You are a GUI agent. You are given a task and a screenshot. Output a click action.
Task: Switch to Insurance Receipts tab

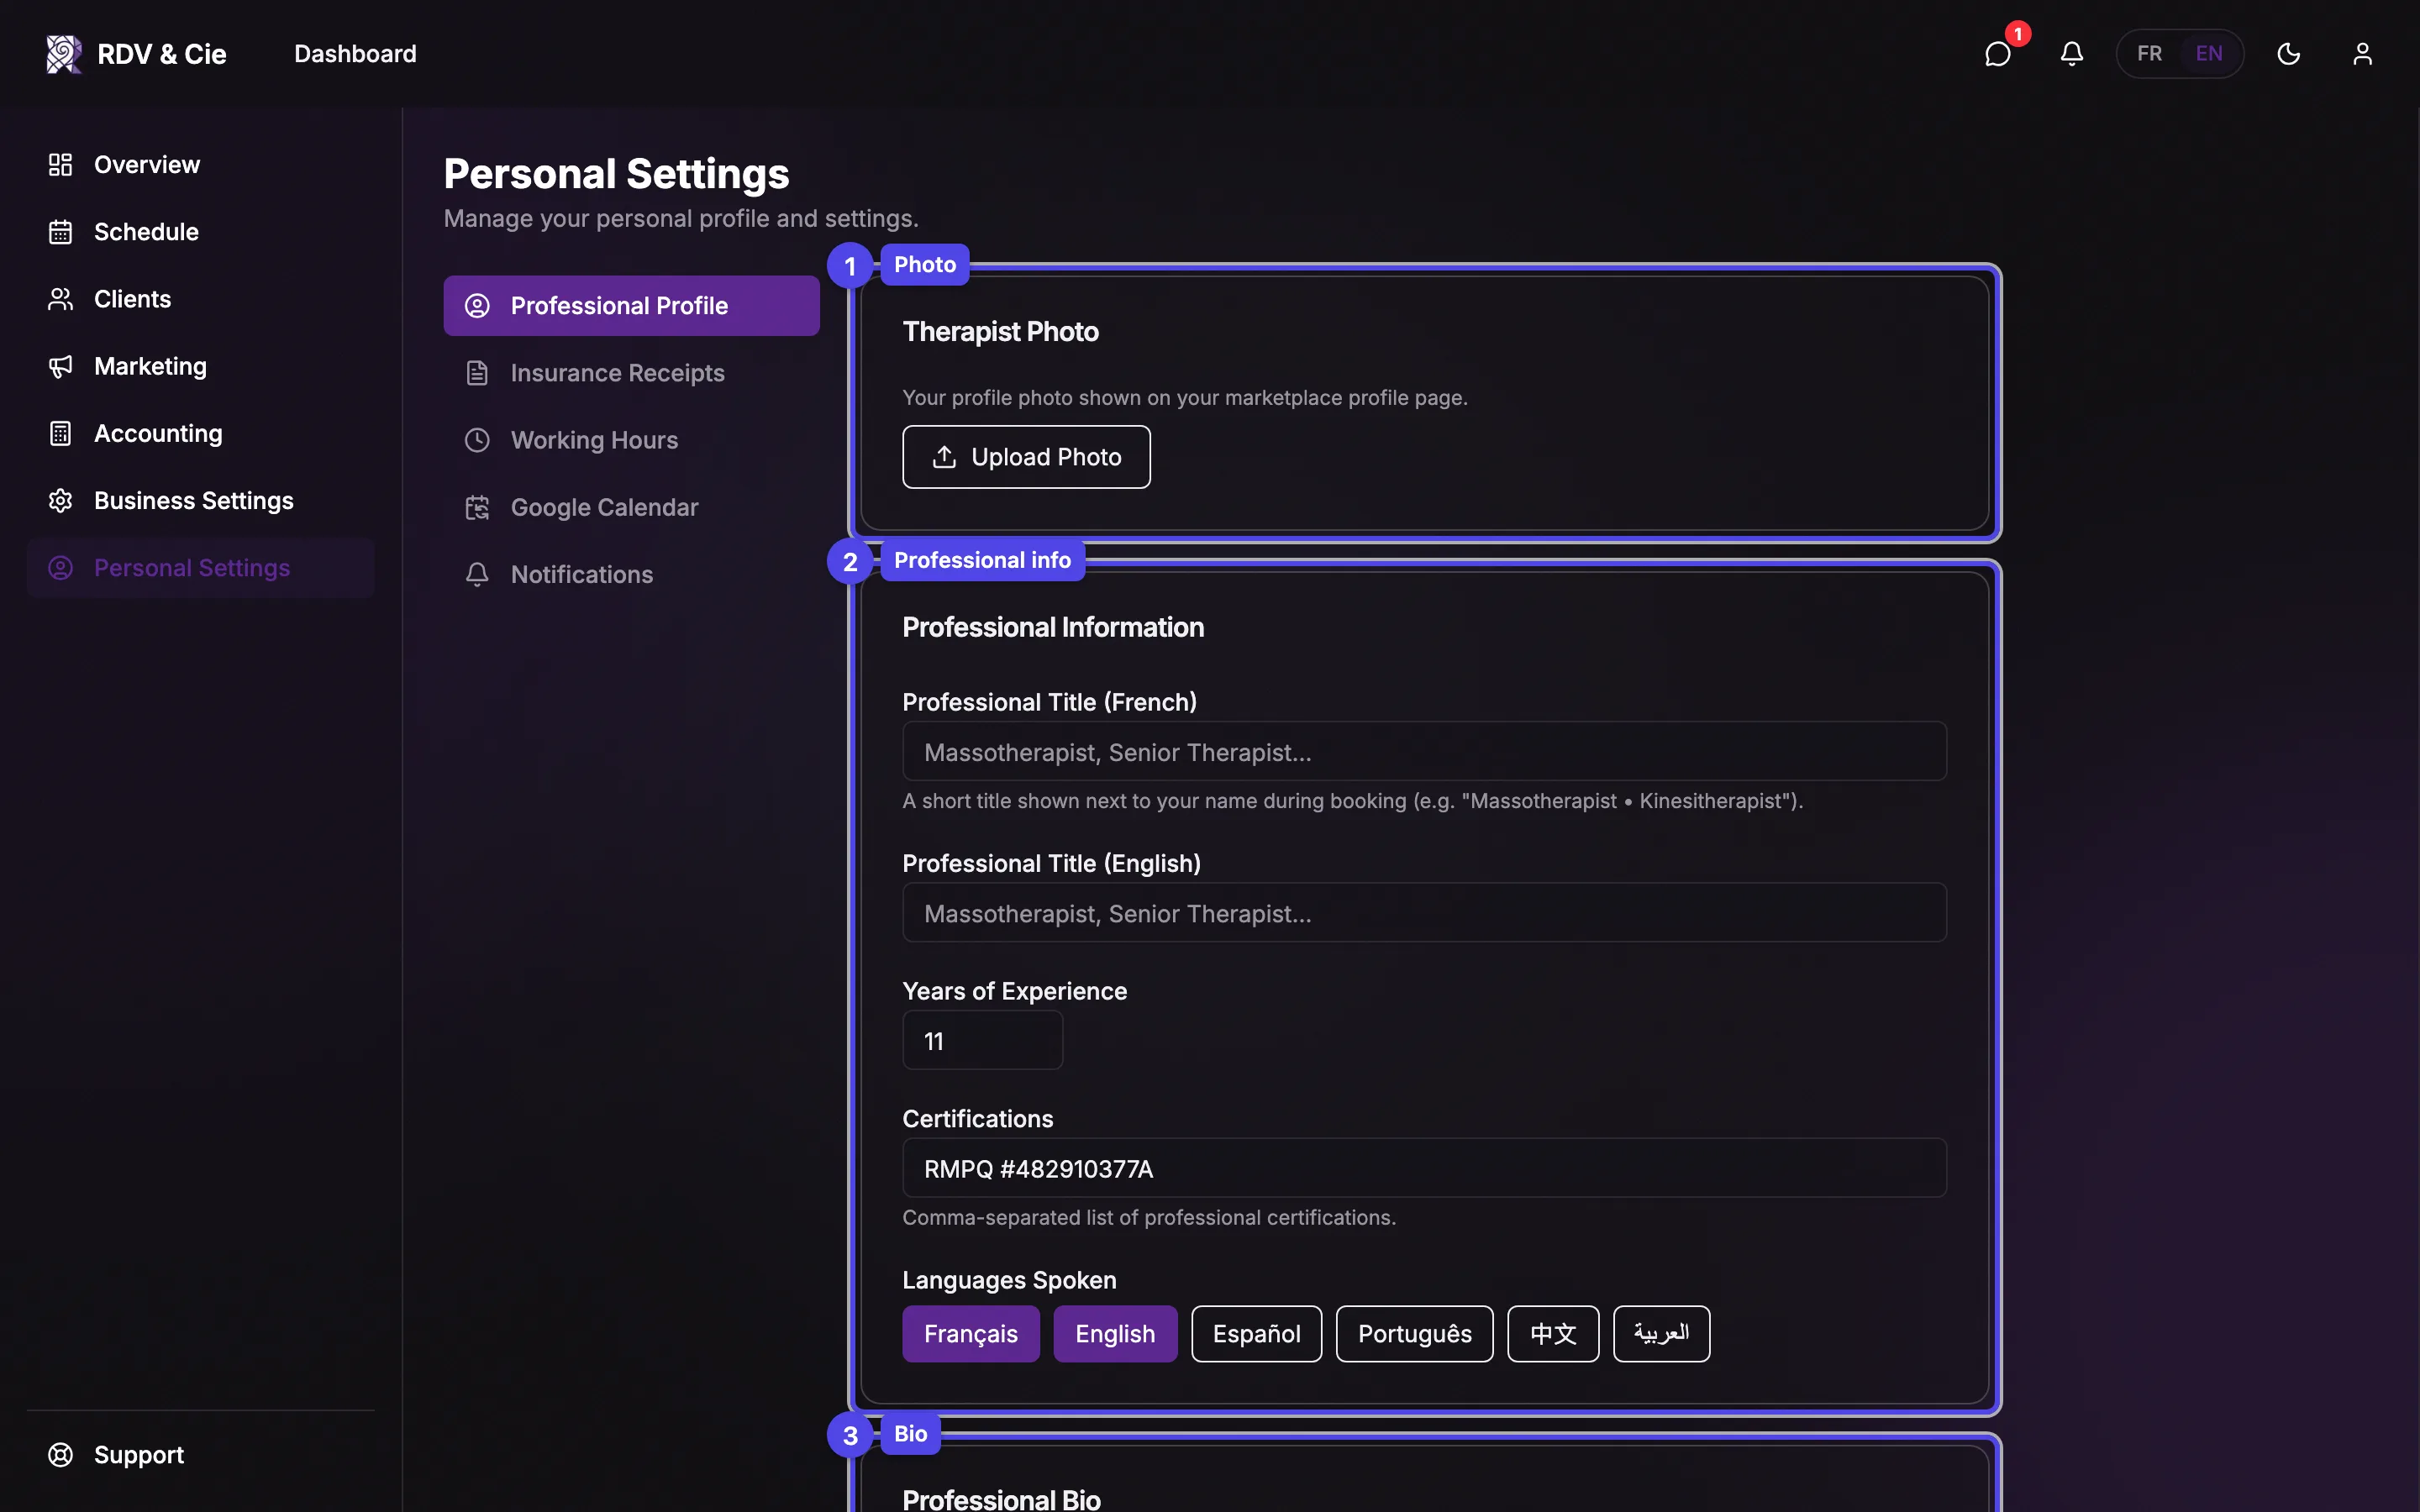[x=631, y=373]
